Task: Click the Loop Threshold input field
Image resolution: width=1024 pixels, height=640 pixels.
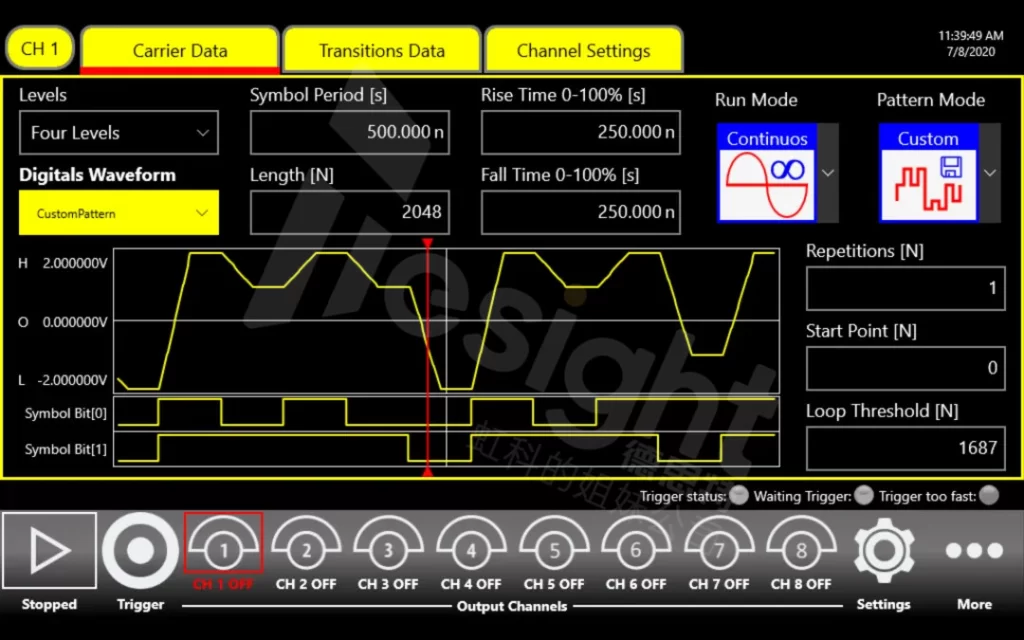Action: coord(904,448)
